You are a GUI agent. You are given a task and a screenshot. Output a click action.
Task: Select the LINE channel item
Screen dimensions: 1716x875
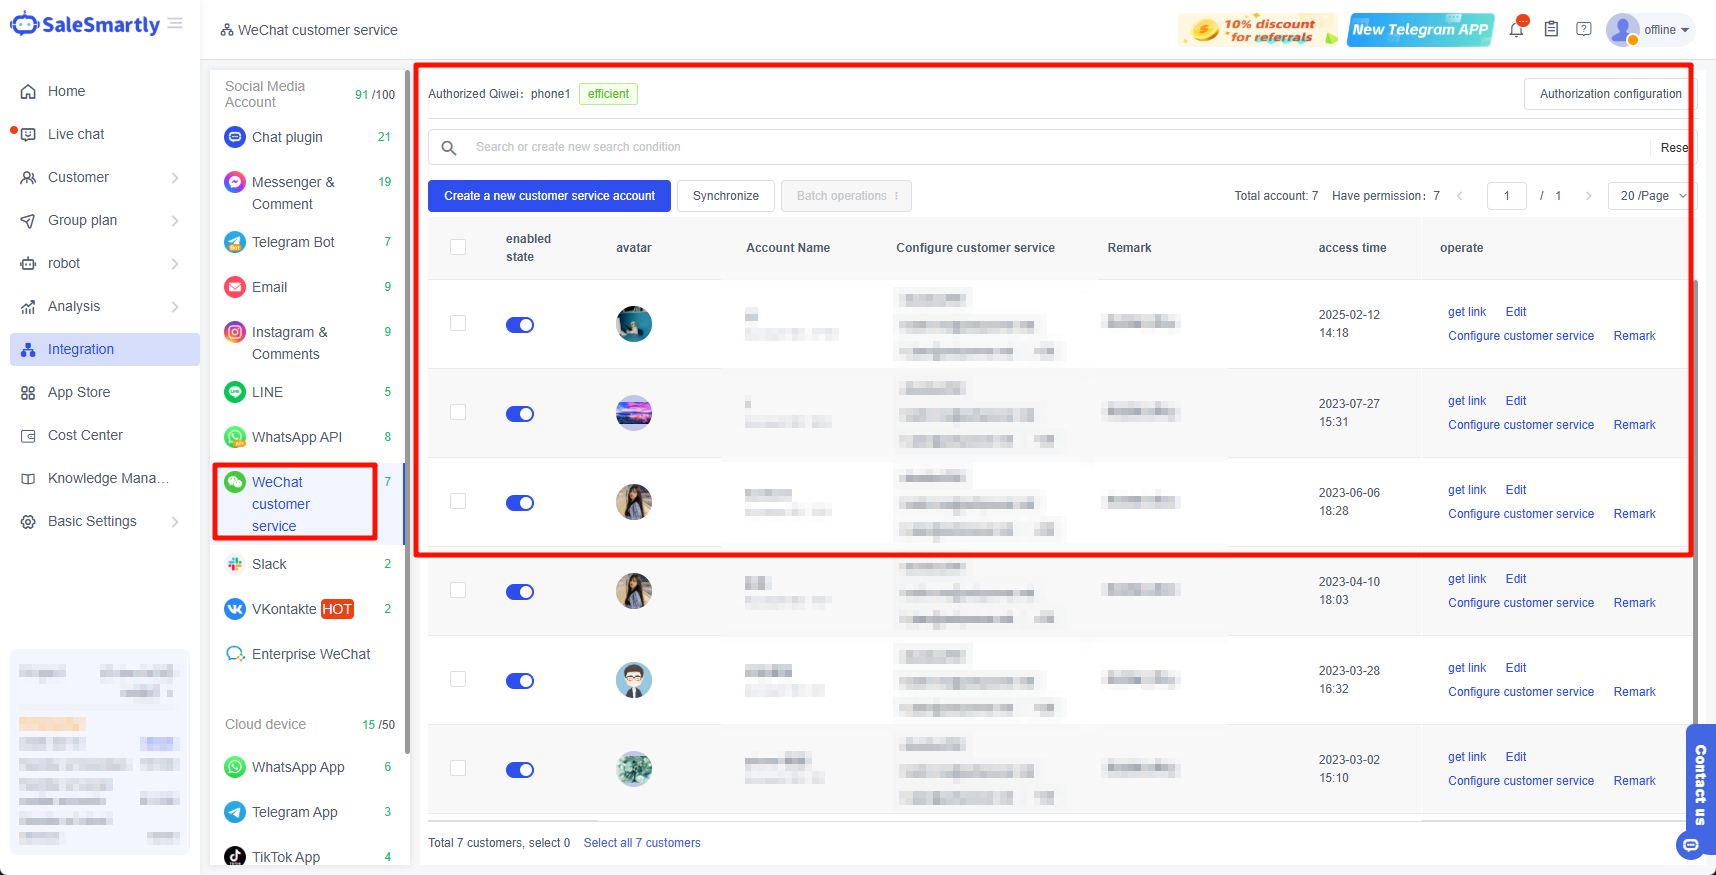(308, 392)
